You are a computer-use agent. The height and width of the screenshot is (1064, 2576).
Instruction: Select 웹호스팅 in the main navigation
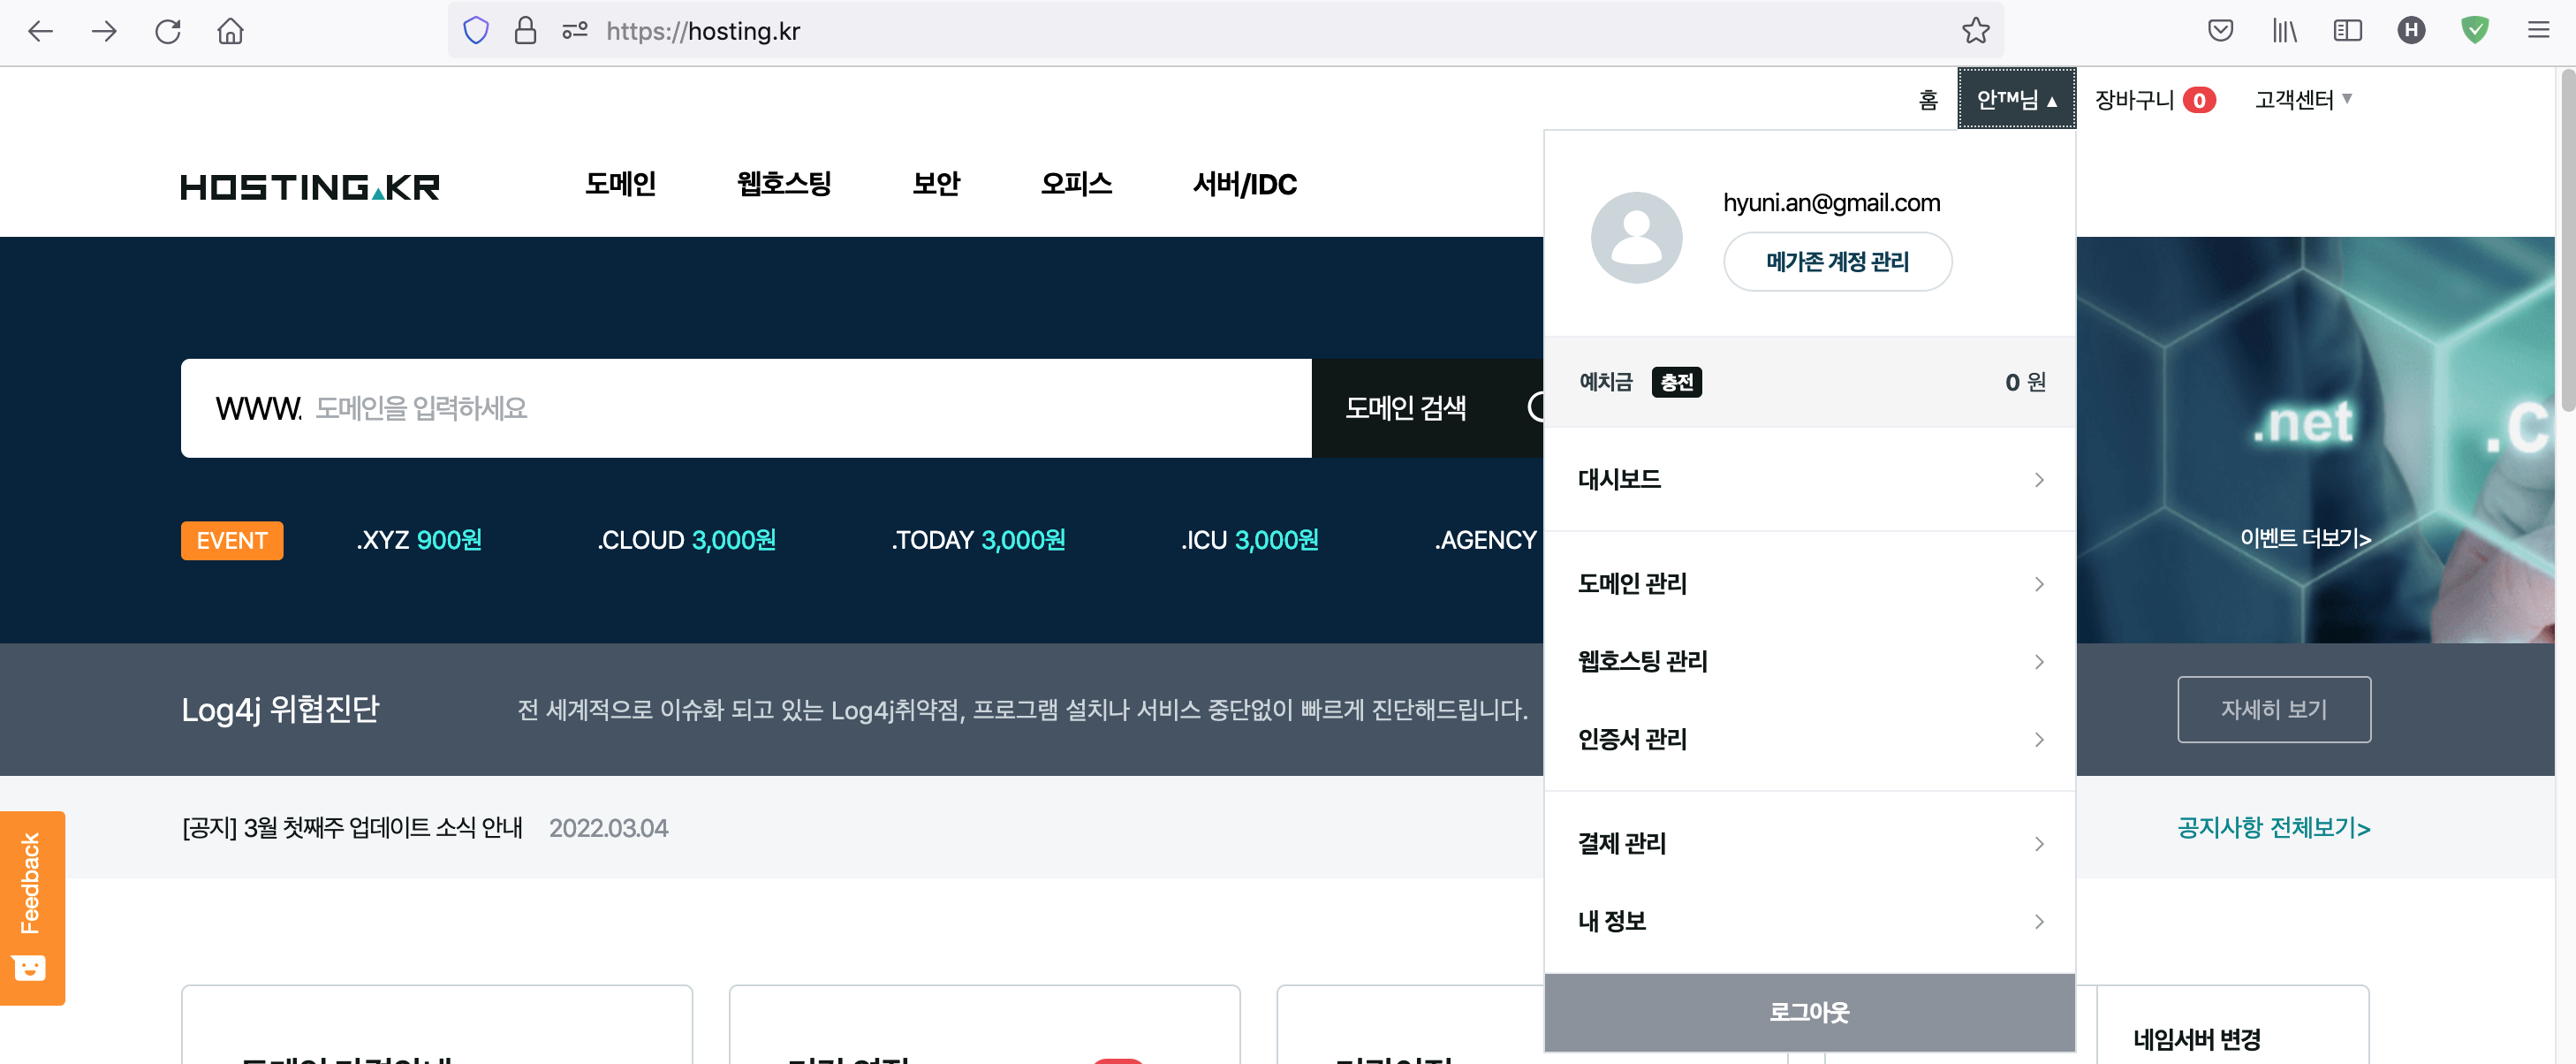(x=783, y=184)
